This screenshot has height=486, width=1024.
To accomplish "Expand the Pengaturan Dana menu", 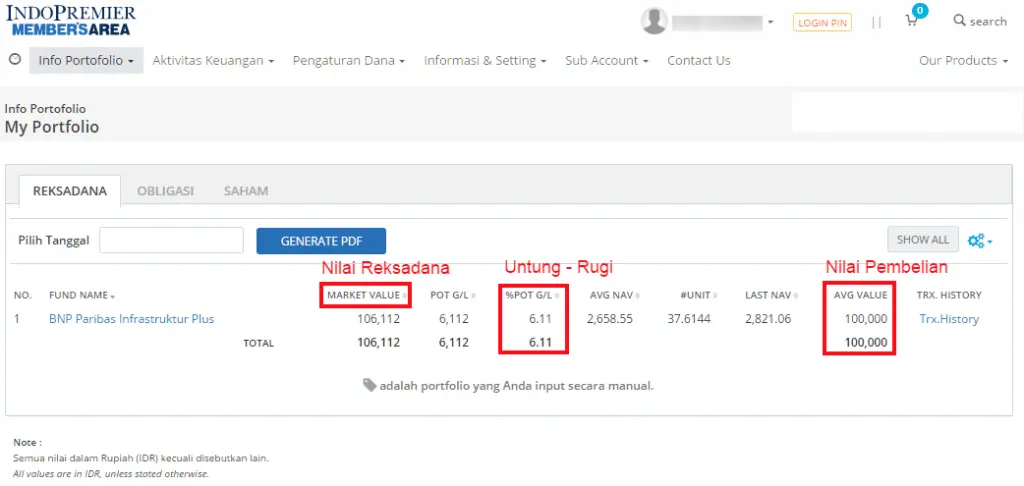I will pos(349,60).
